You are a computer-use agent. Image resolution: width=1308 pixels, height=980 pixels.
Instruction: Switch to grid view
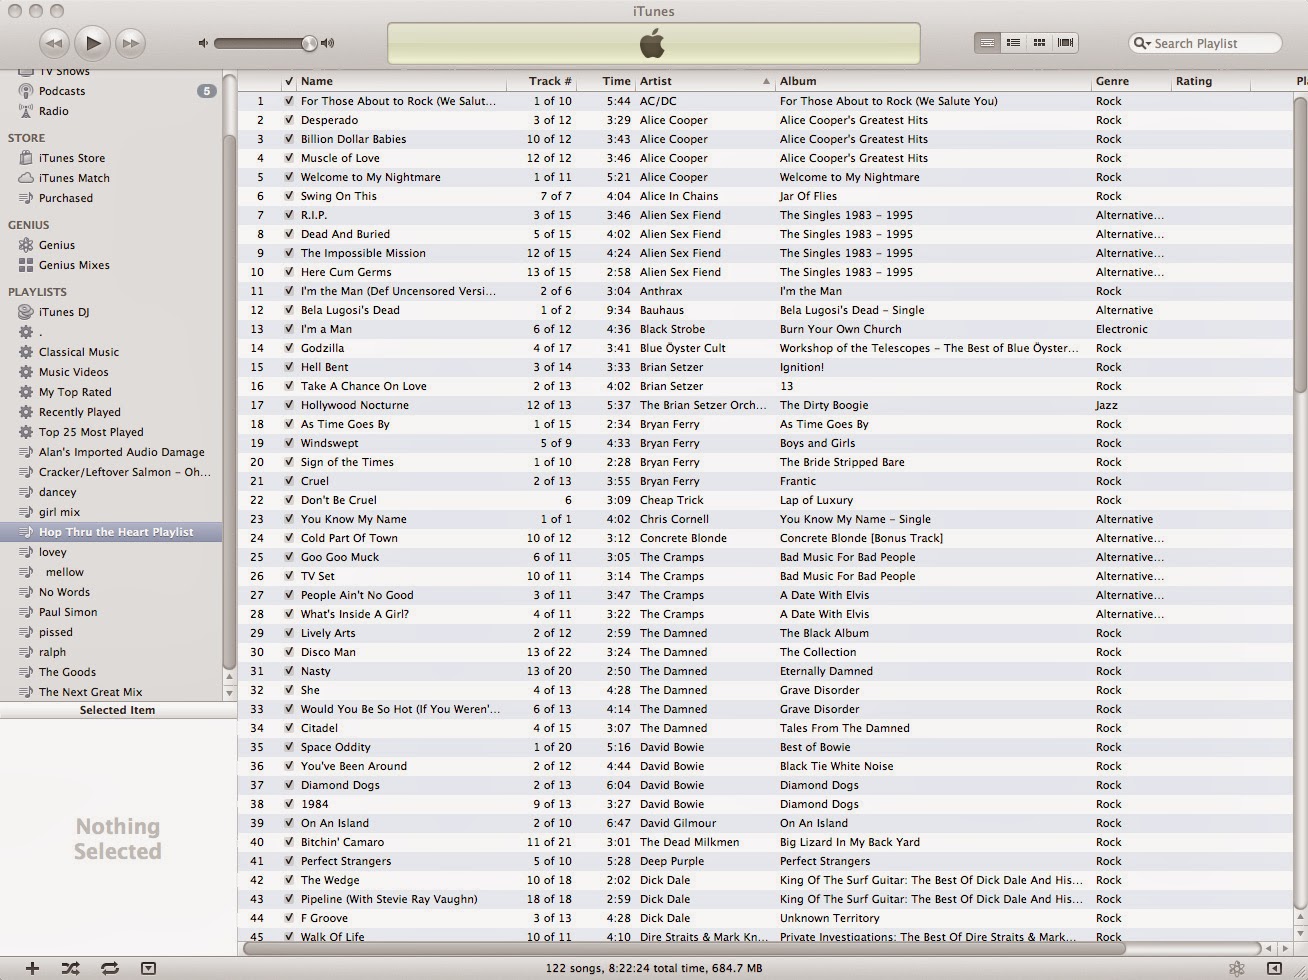pyautogui.click(x=1039, y=43)
